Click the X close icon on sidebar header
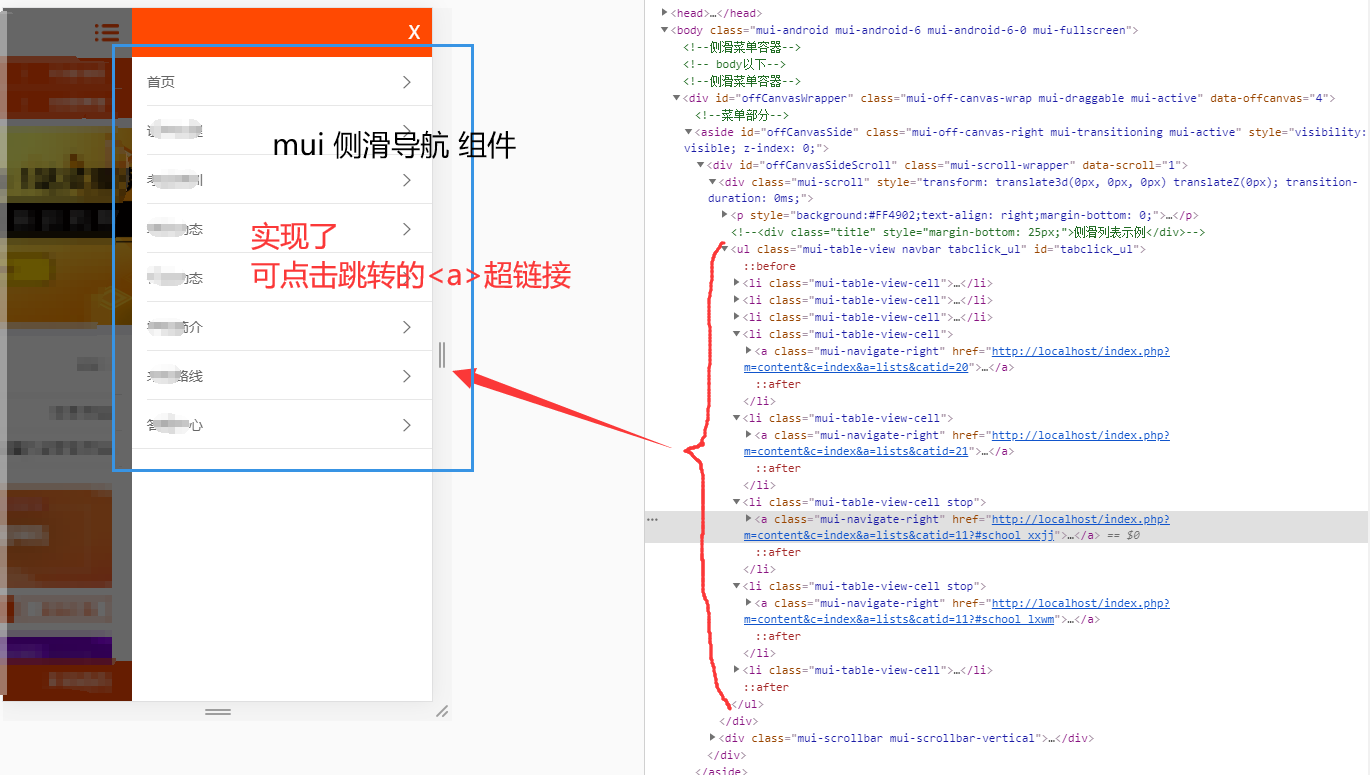 point(414,31)
